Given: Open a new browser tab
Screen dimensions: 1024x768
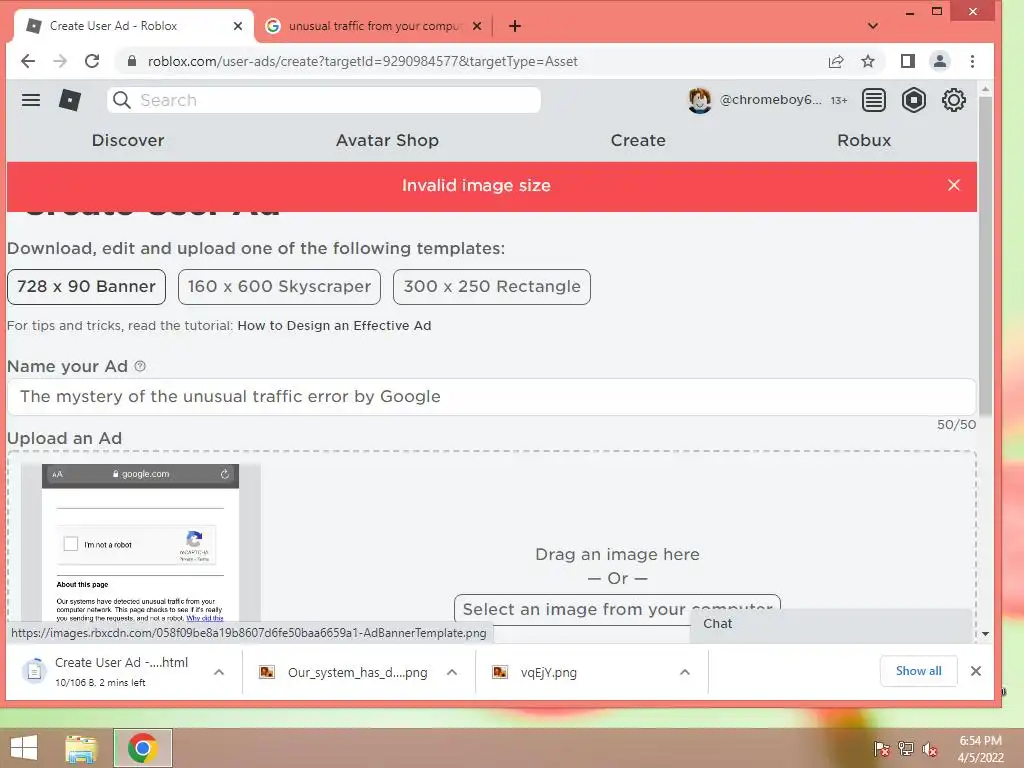Looking at the screenshot, I should 515,26.
